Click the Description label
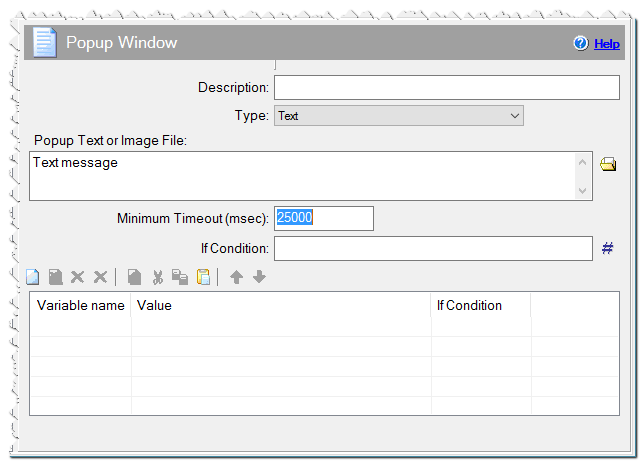This screenshot has height=461, width=640. [233, 87]
